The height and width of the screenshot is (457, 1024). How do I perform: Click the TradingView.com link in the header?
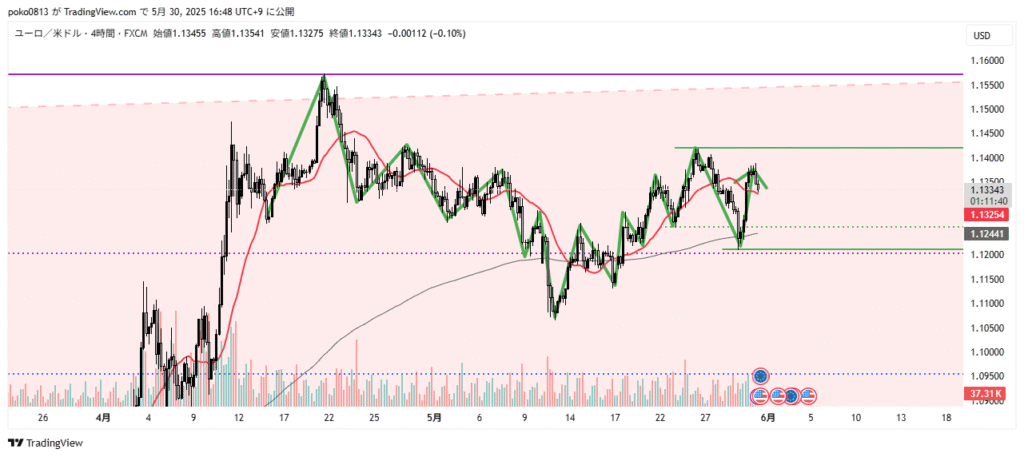tap(102, 10)
